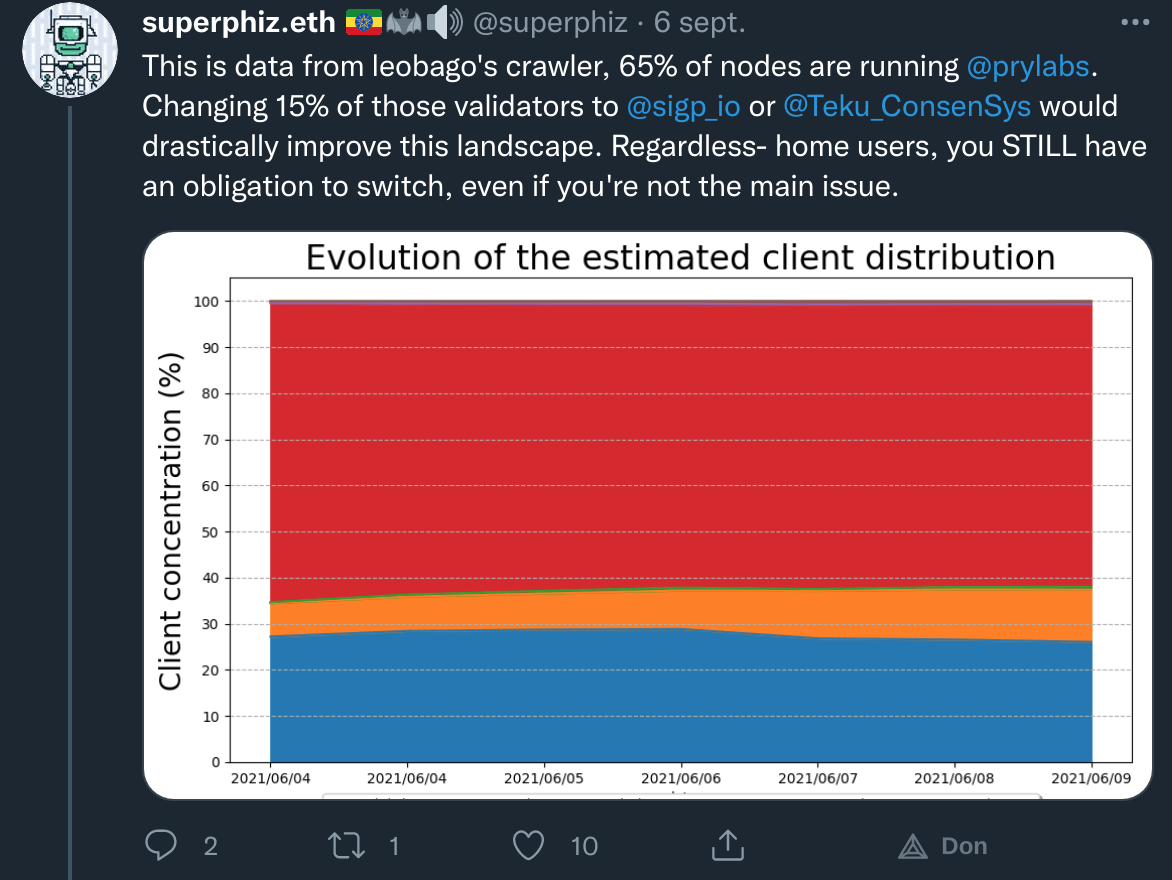Click the reply speech bubble icon

tap(161, 846)
